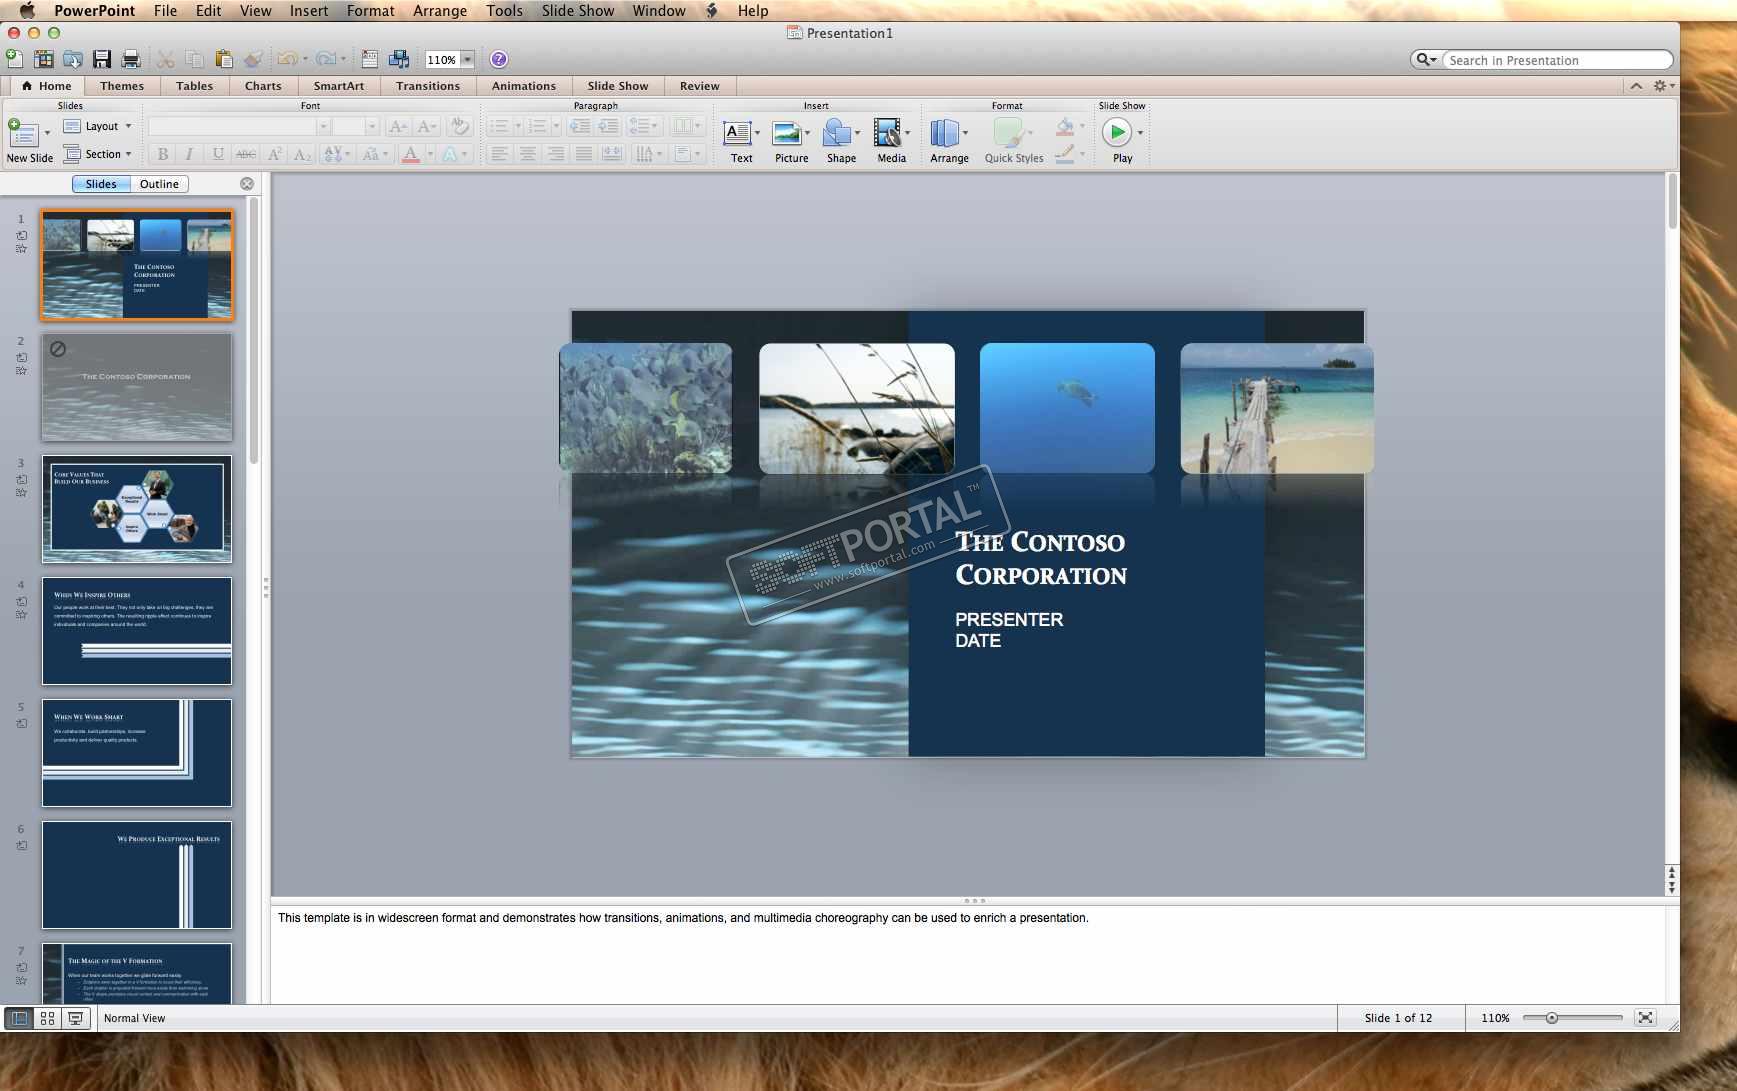Image resolution: width=1737 pixels, height=1091 pixels.
Task: Insert a Picture from the ribbon
Action: pyautogui.click(x=790, y=133)
